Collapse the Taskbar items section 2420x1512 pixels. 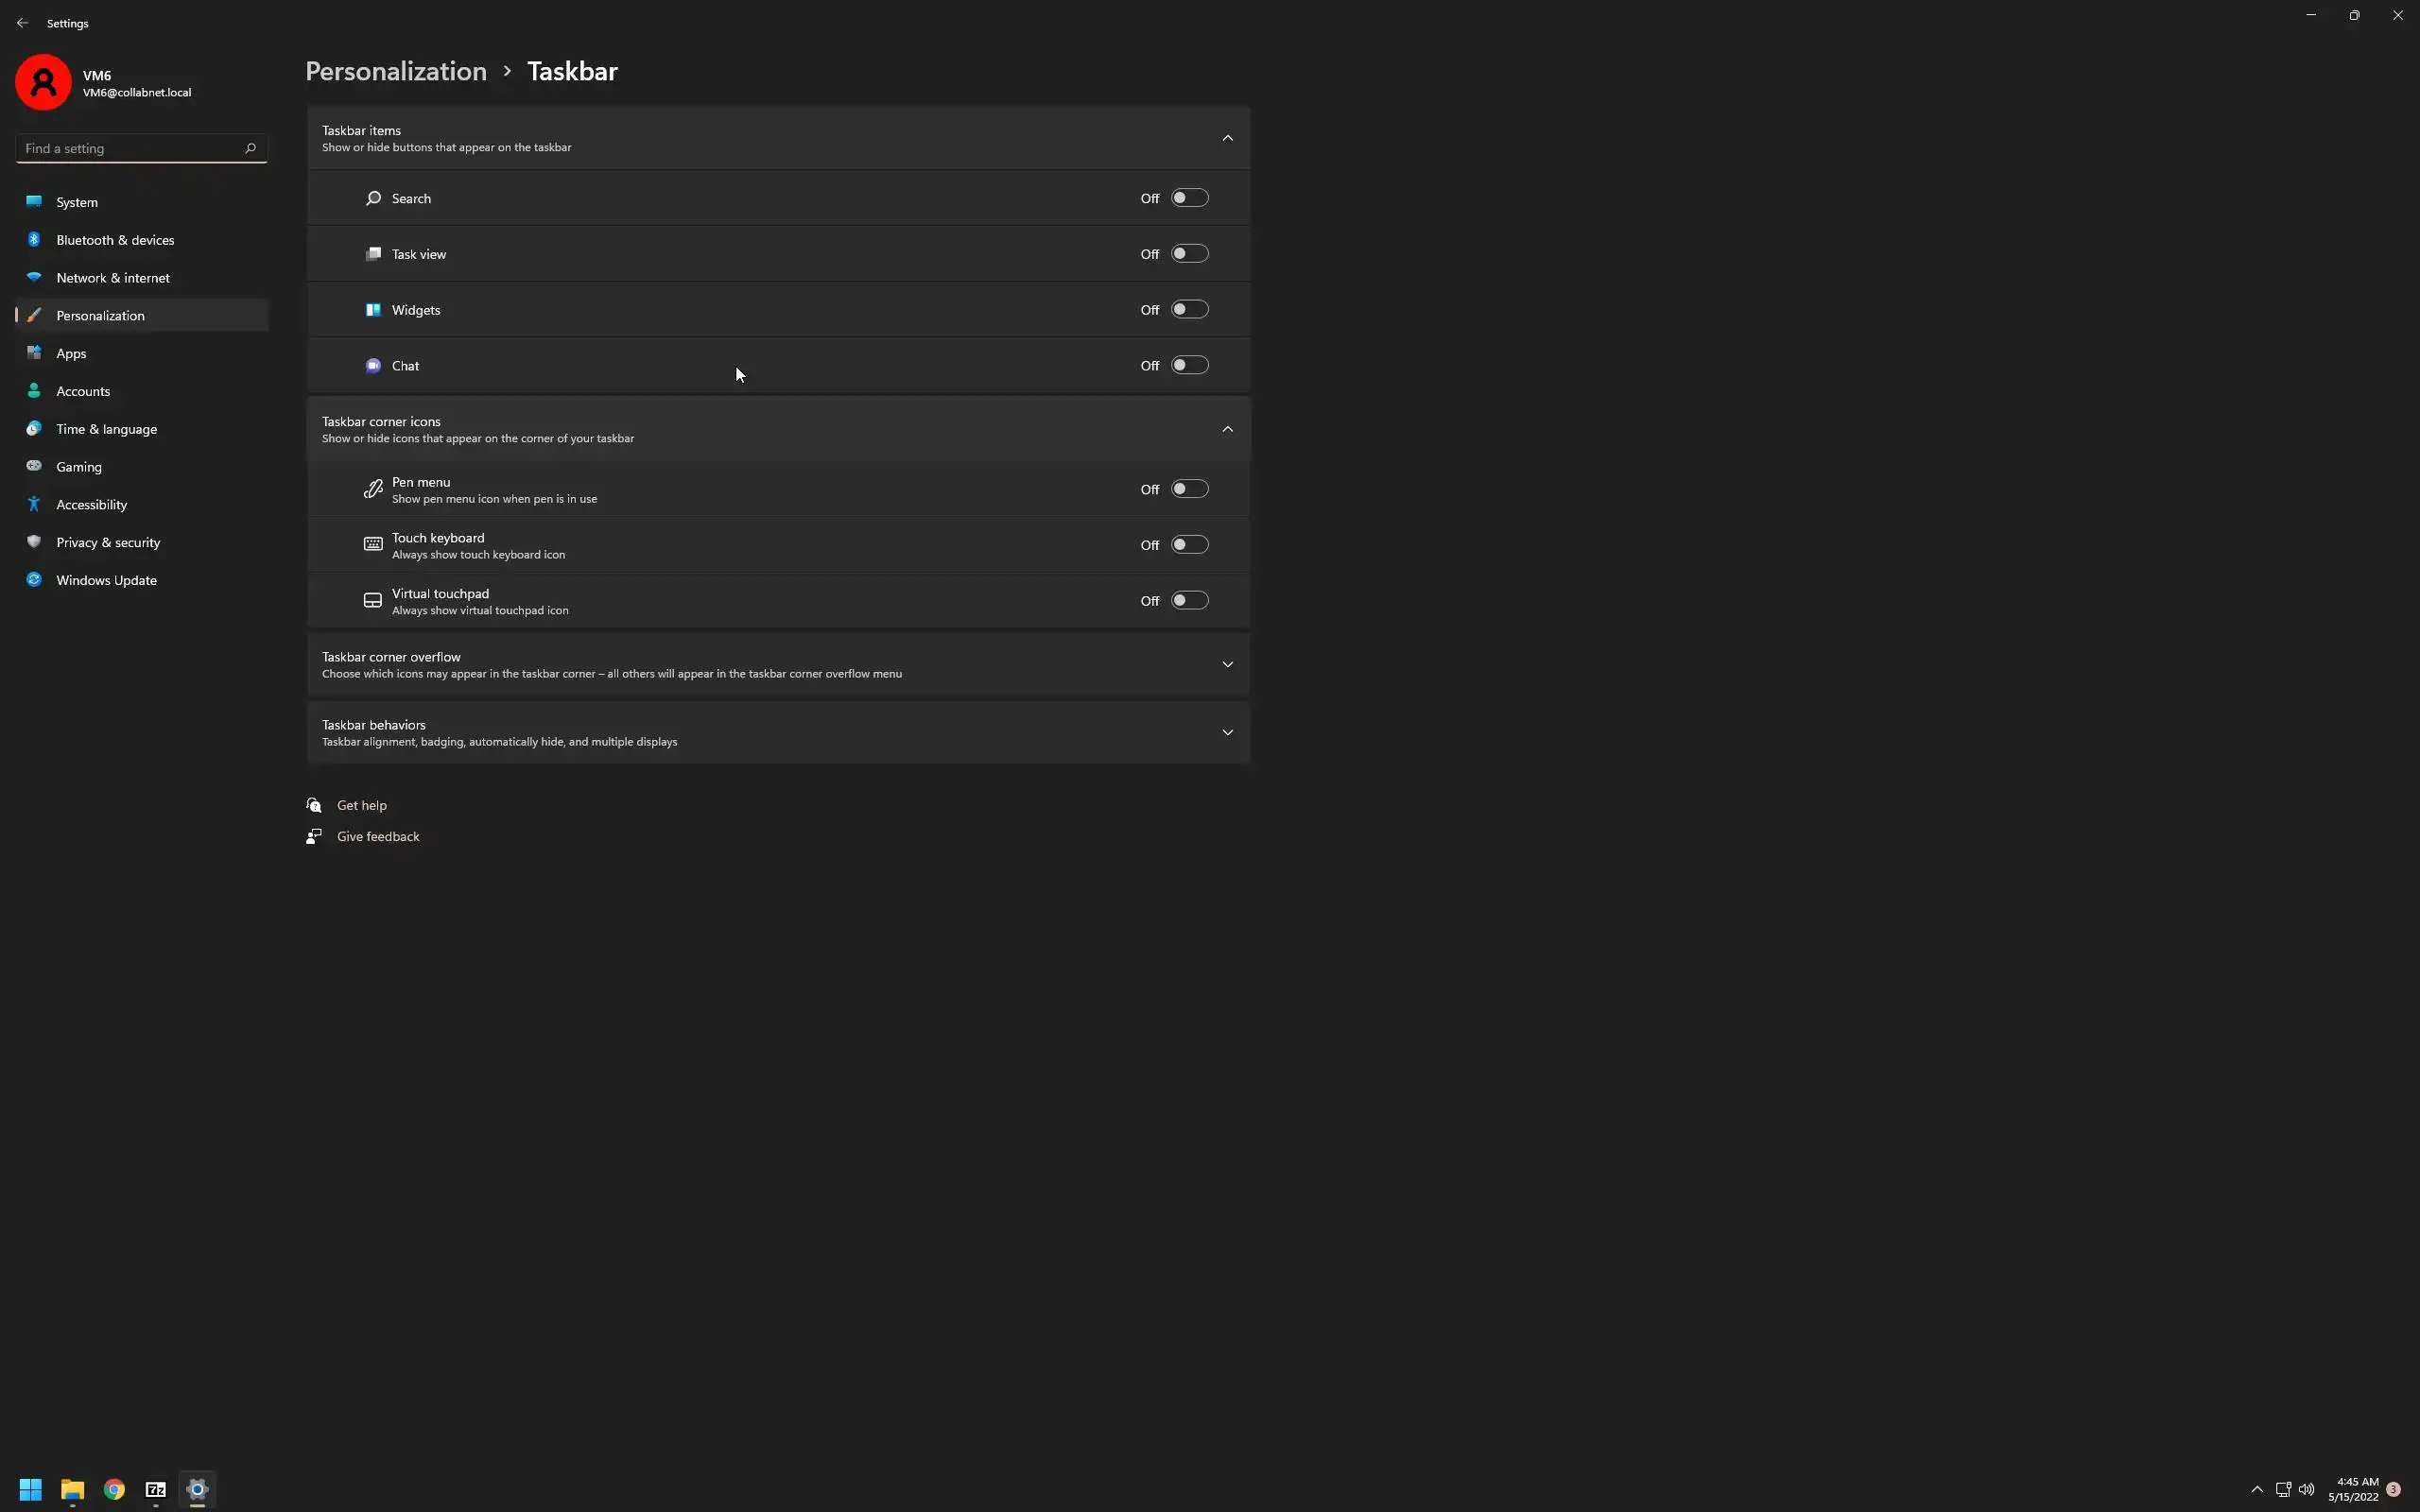point(1227,138)
